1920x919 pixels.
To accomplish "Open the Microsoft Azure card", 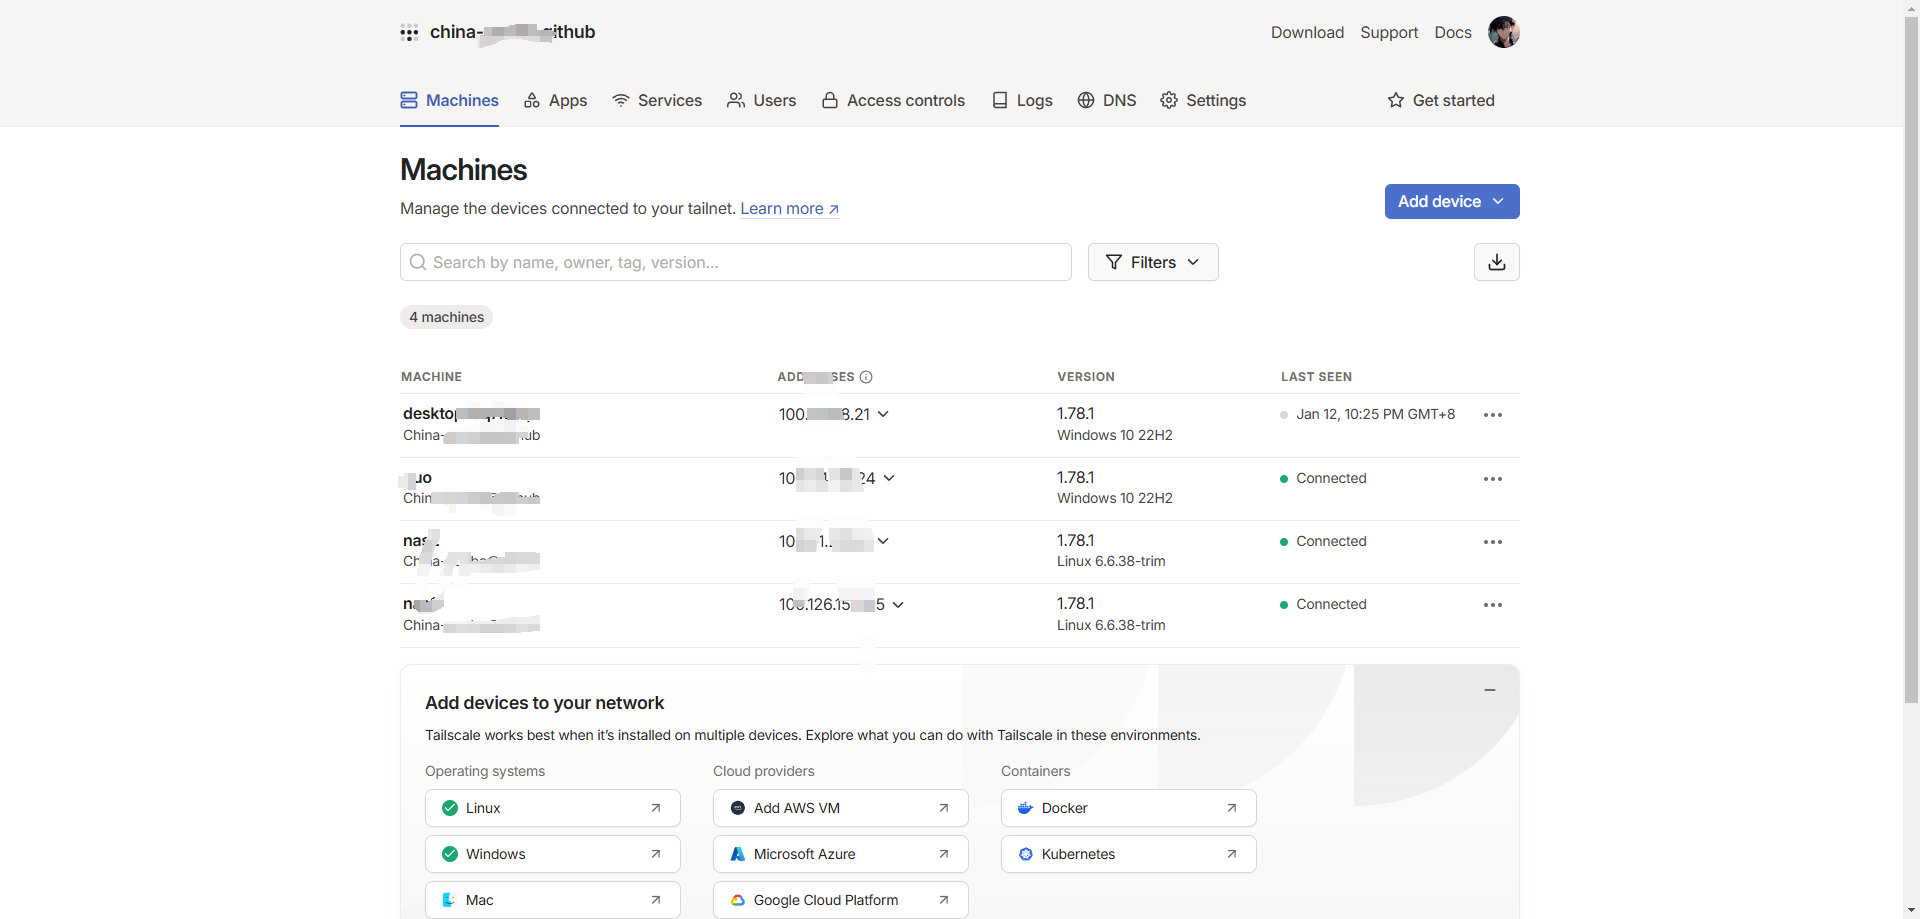I will (841, 854).
